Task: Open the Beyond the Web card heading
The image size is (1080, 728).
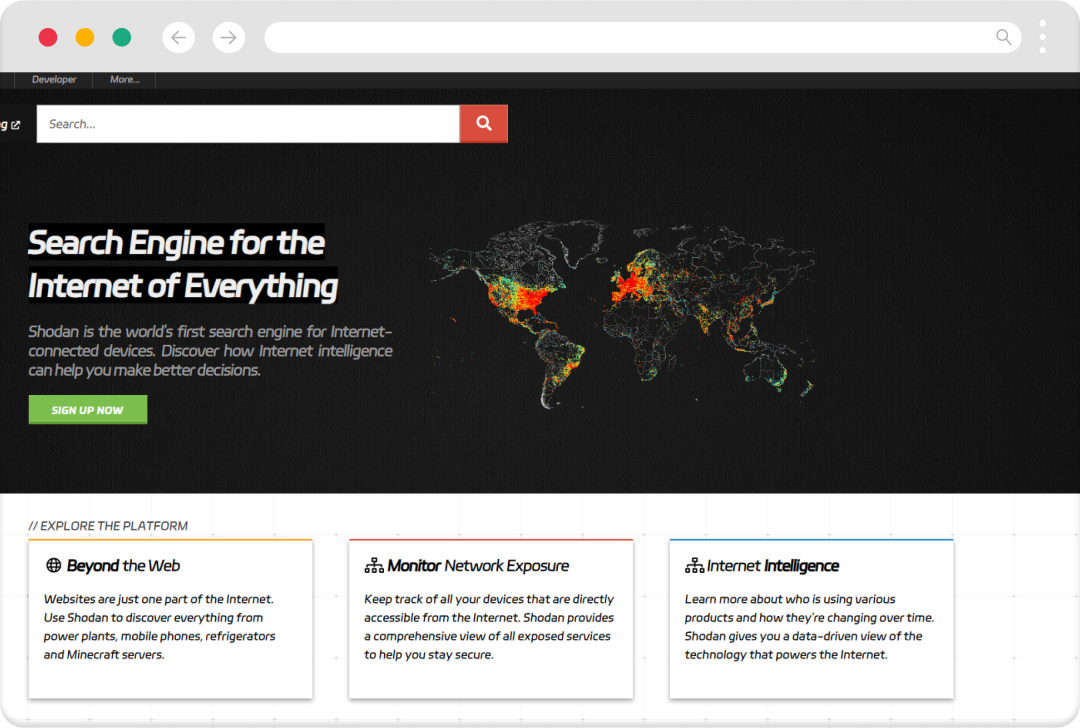Action: pos(123,566)
